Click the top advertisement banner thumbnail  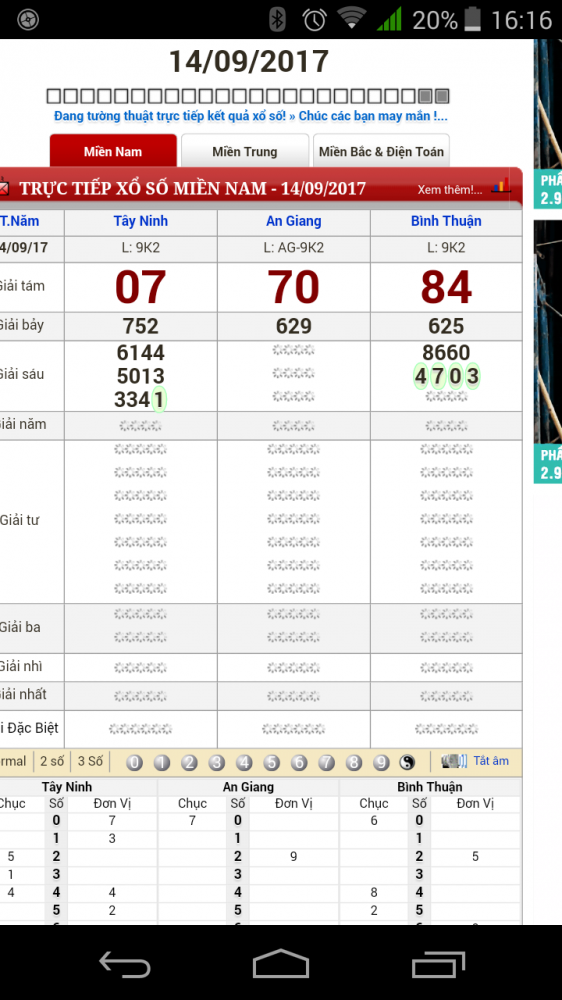[547, 122]
